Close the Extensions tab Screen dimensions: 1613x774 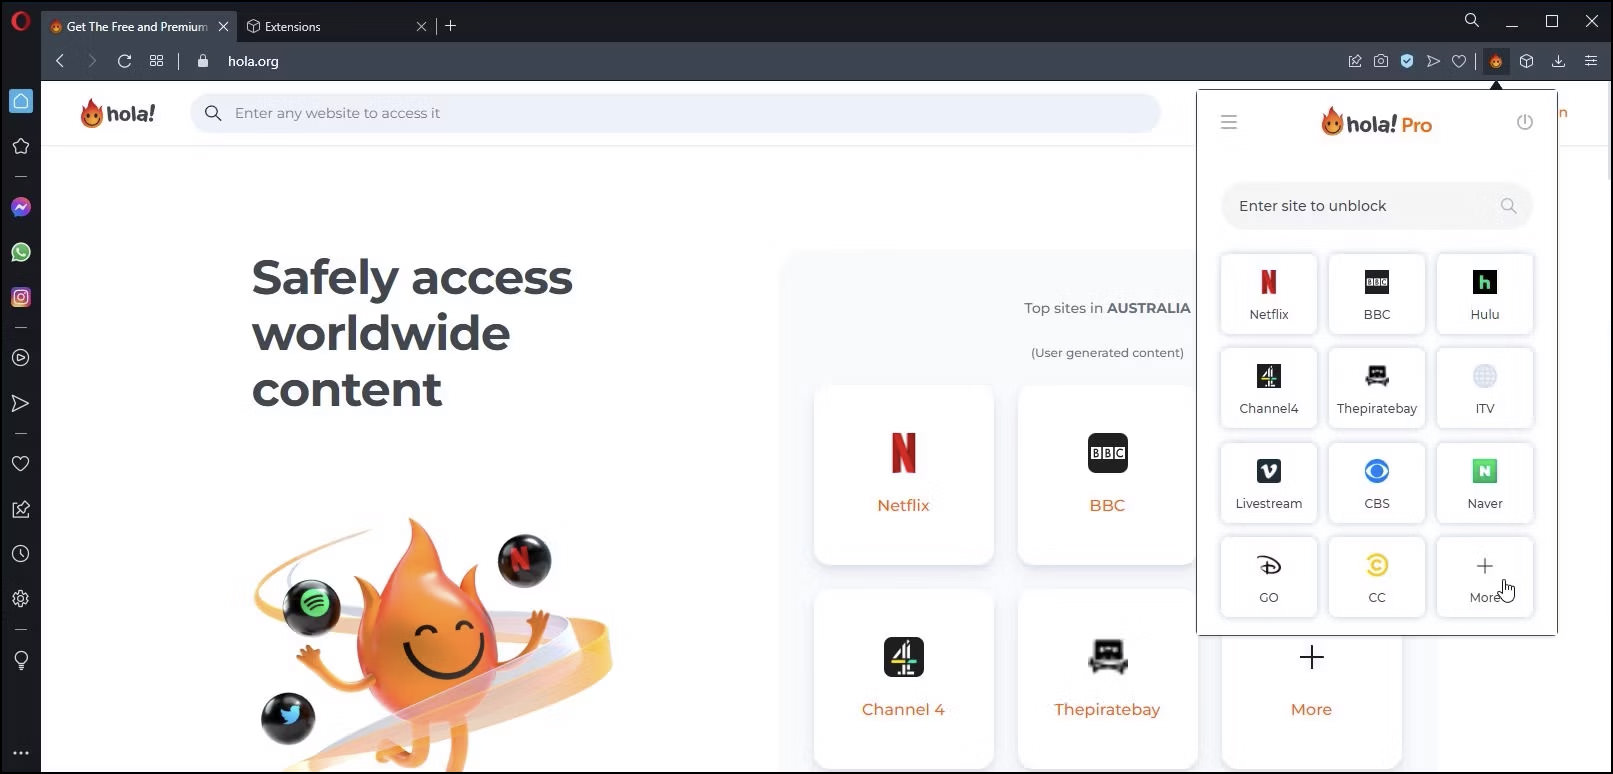[x=421, y=26]
